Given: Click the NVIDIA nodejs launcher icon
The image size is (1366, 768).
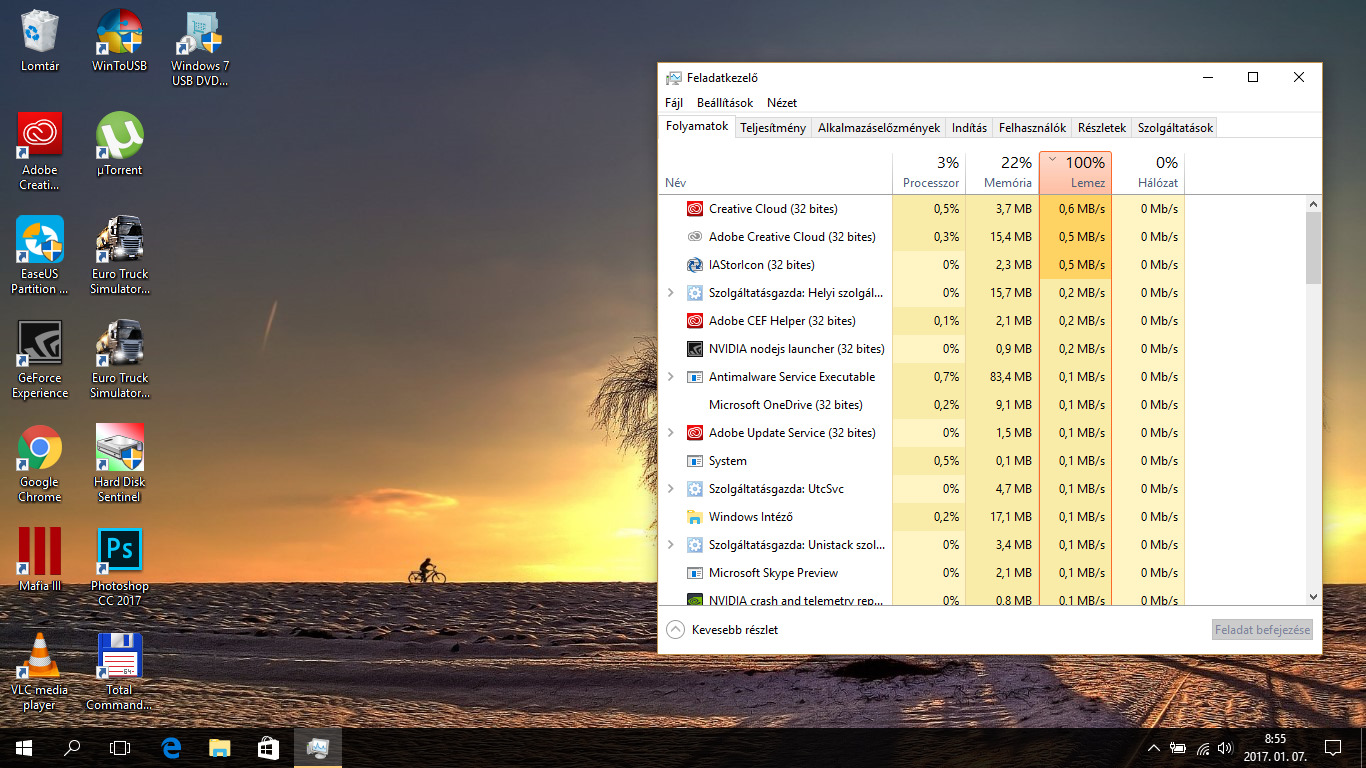Looking at the screenshot, I should 695,349.
